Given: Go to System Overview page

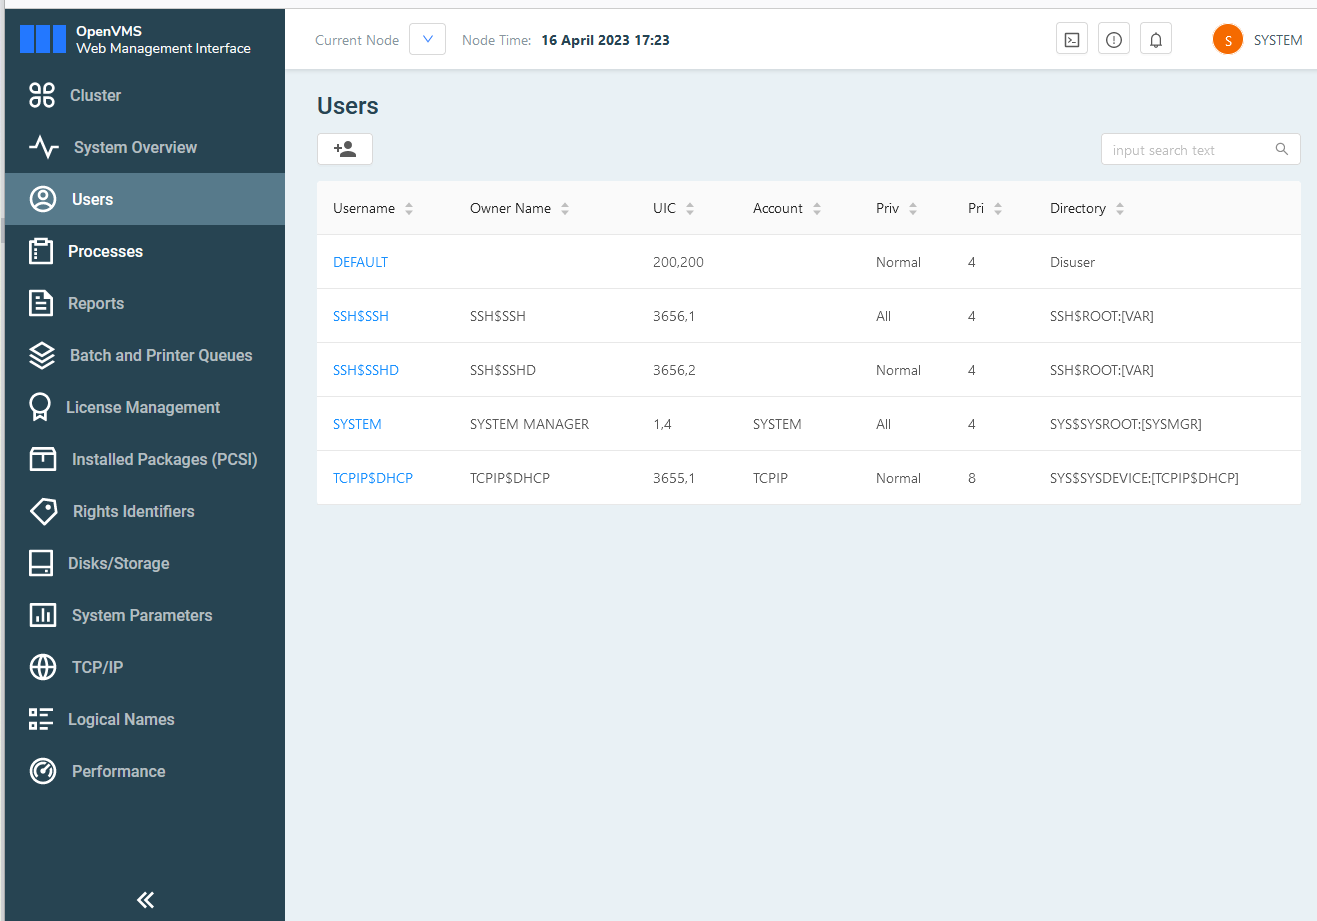Looking at the screenshot, I should (x=135, y=147).
